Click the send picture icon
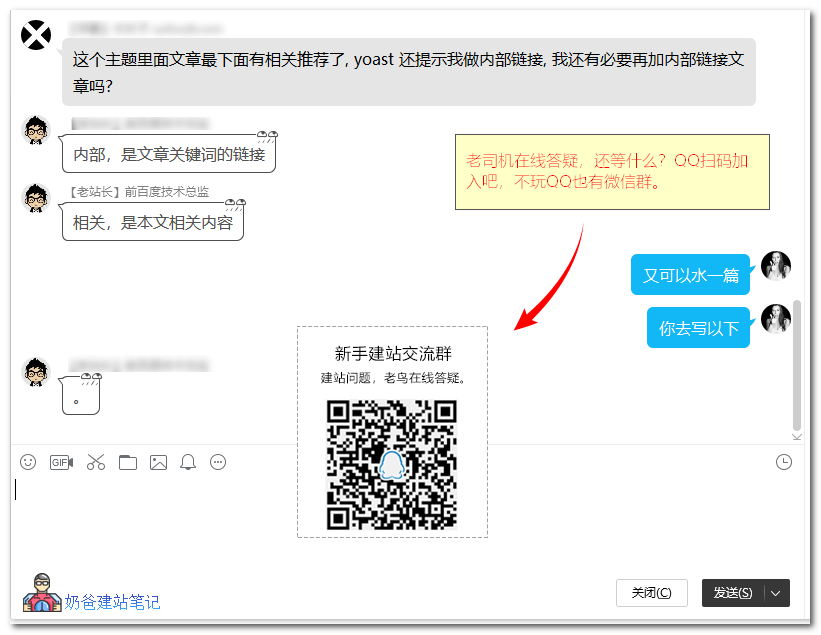The height and width of the screenshot is (635, 821). point(158,462)
